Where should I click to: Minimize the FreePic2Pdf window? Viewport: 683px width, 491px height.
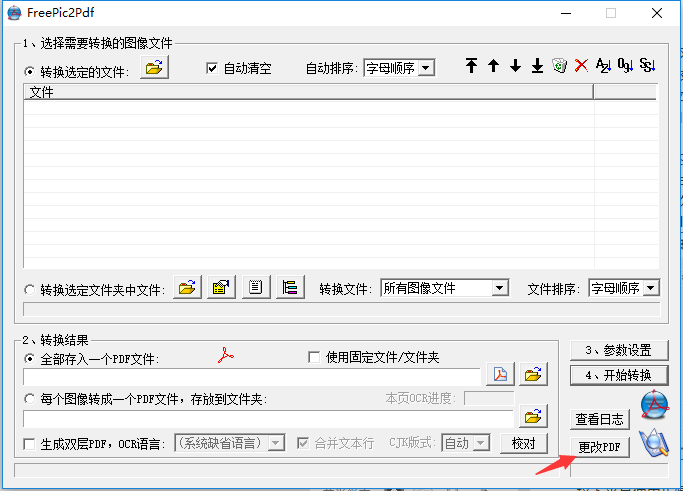click(566, 13)
